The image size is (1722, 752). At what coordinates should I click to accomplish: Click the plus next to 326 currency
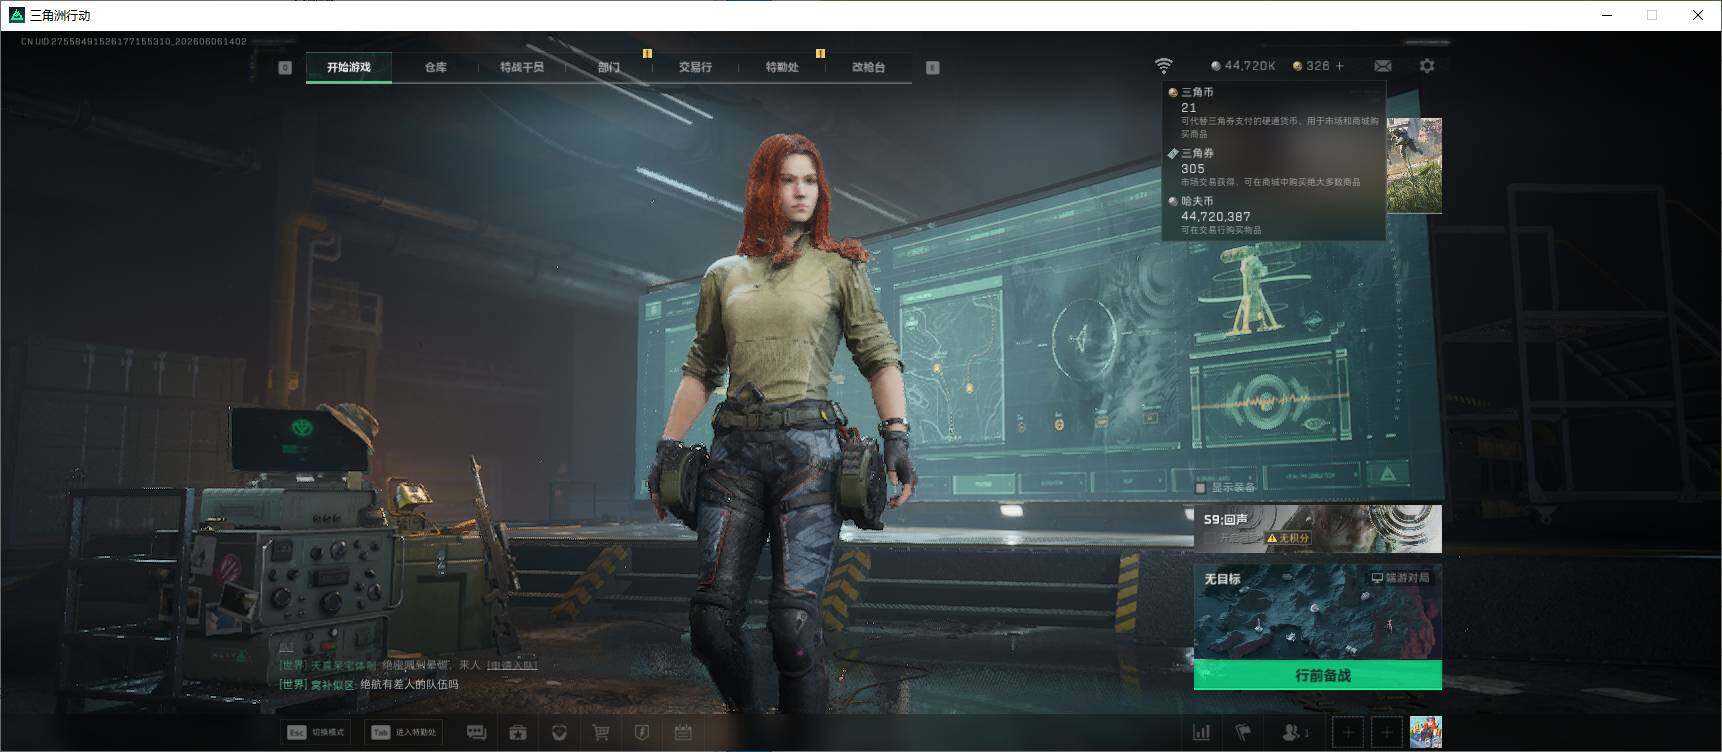tap(1340, 66)
